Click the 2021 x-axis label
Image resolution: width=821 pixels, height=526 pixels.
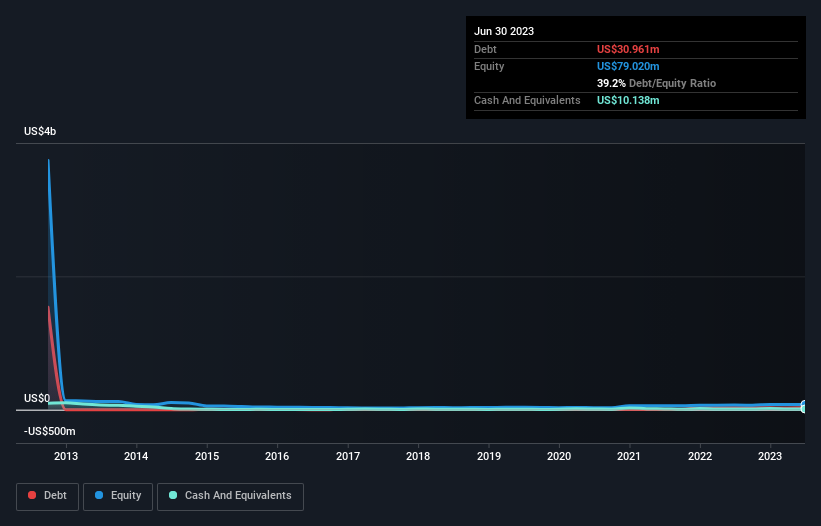coord(629,456)
